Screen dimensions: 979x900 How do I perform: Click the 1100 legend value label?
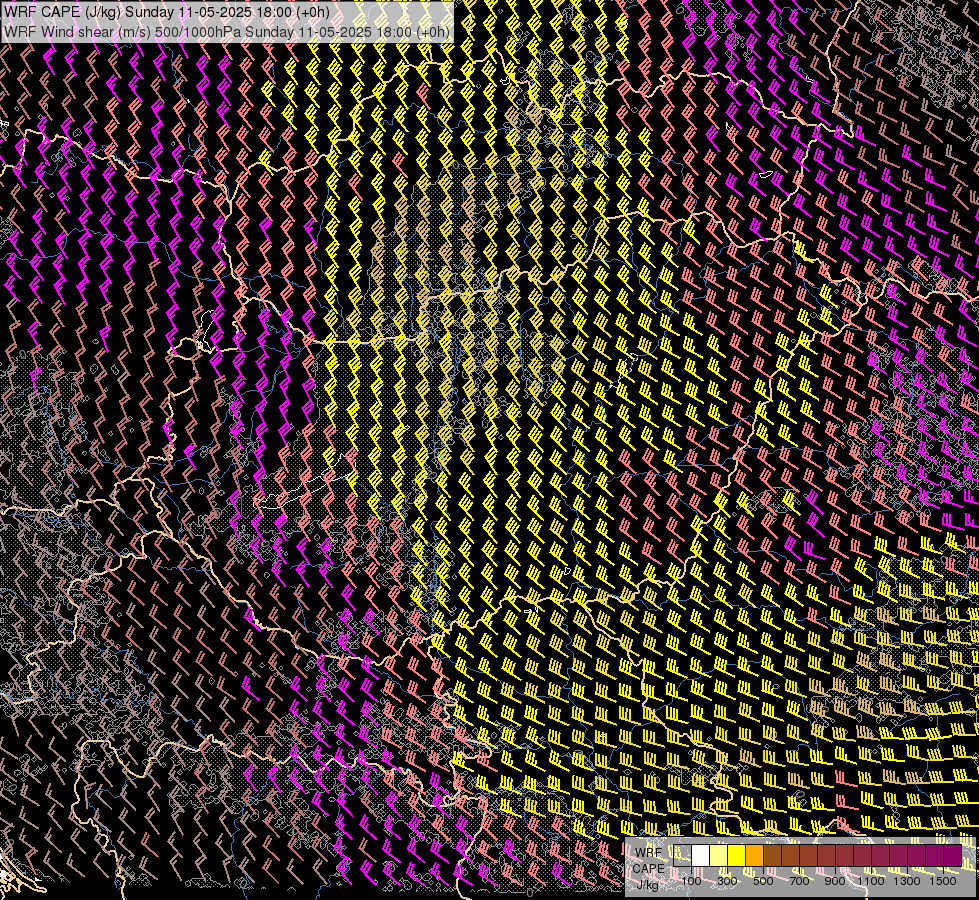click(870, 881)
